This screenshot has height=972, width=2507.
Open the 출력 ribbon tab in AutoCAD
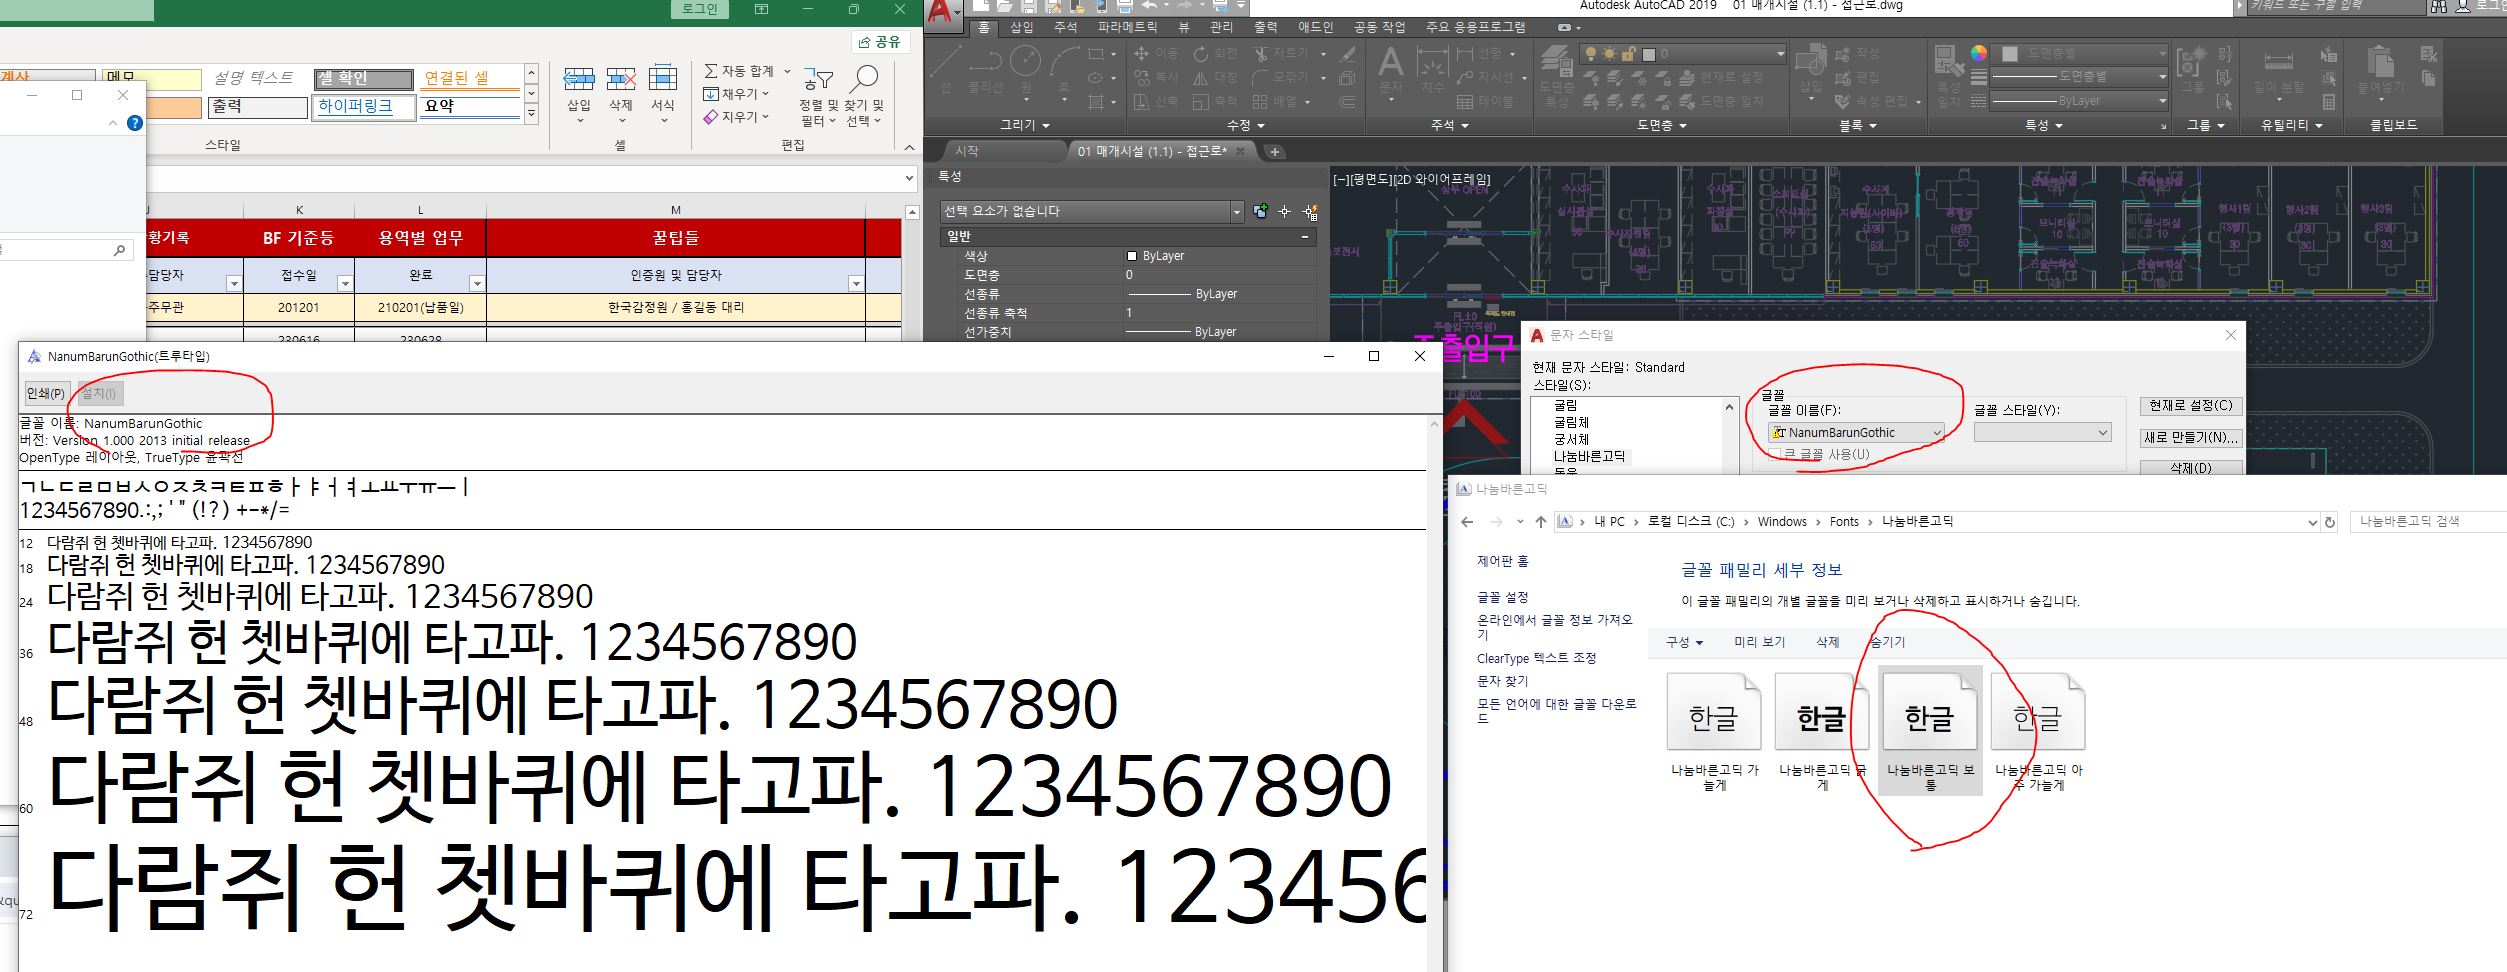pyautogui.click(x=1266, y=28)
